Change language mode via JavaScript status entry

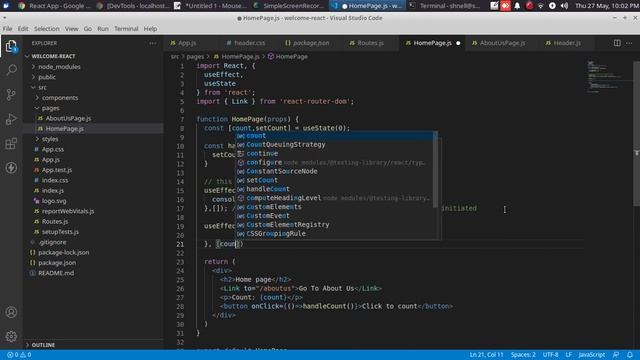[x=591, y=355]
